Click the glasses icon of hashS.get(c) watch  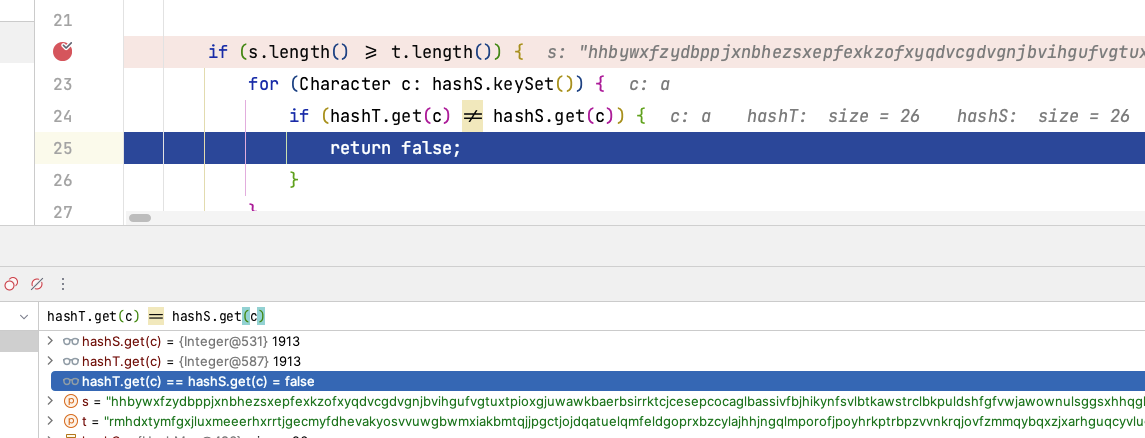[x=71, y=341]
